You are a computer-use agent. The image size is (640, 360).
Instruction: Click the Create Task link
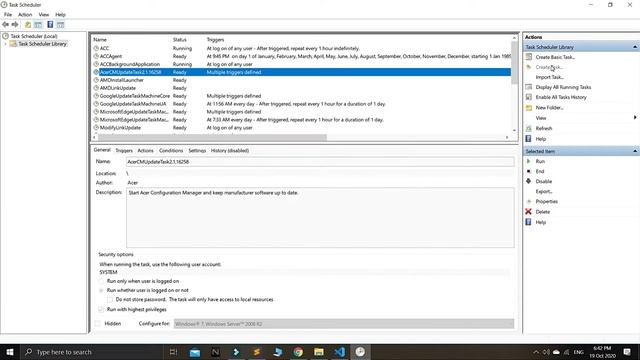pyautogui.click(x=549, y=67)
